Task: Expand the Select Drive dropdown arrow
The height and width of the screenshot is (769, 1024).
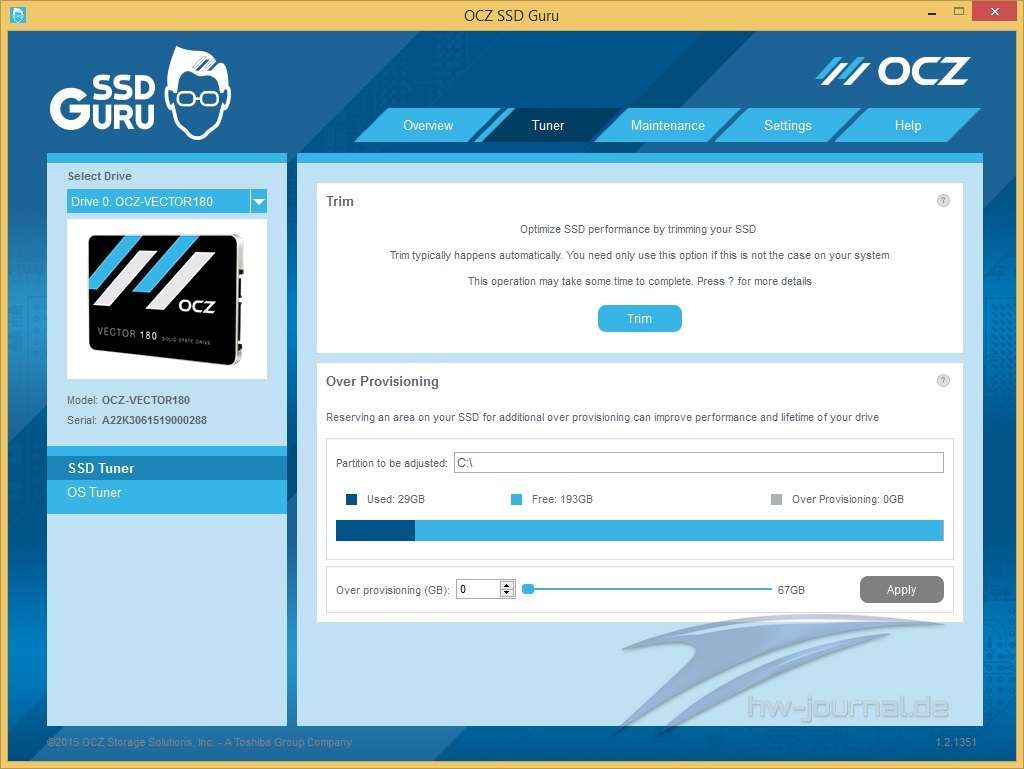Action: (x=259, y=201)
